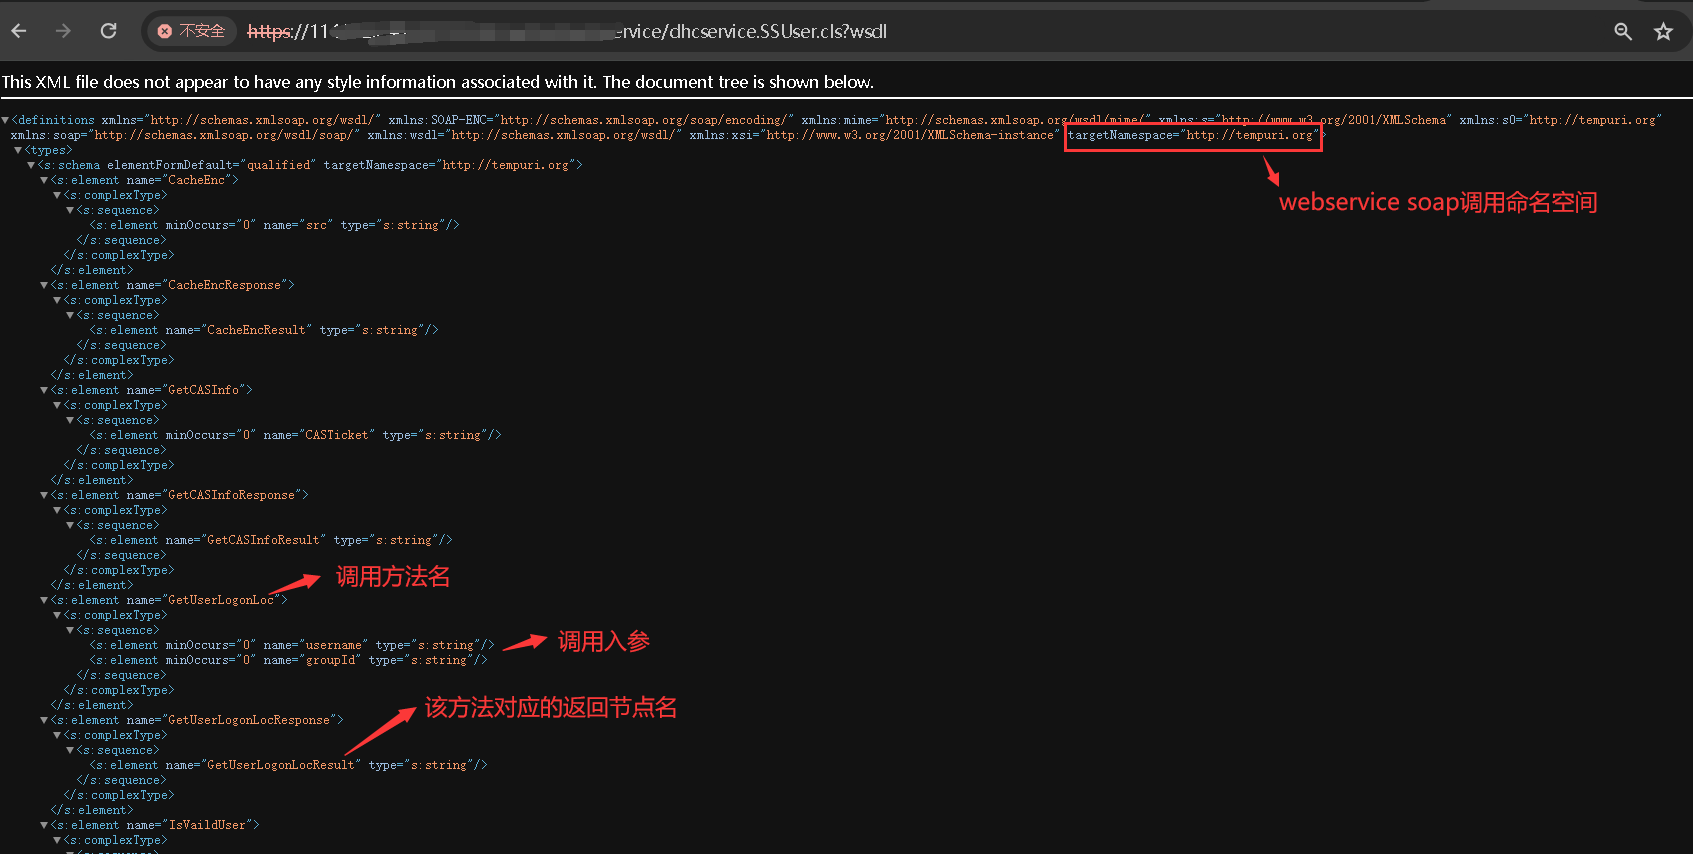Reload the WSDL page
The height and width of the screenshot is (854, 1693).
[x=109, y=31]
